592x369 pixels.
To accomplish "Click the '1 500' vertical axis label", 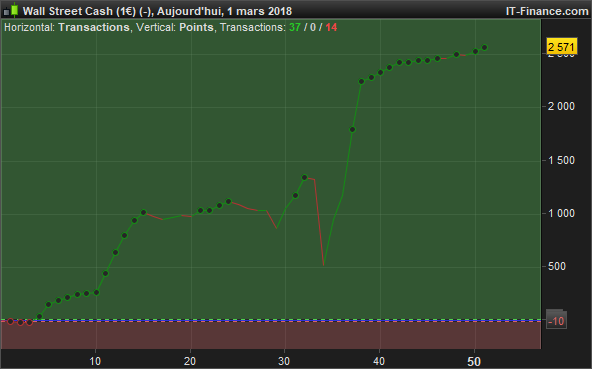I will coord(561,160).
